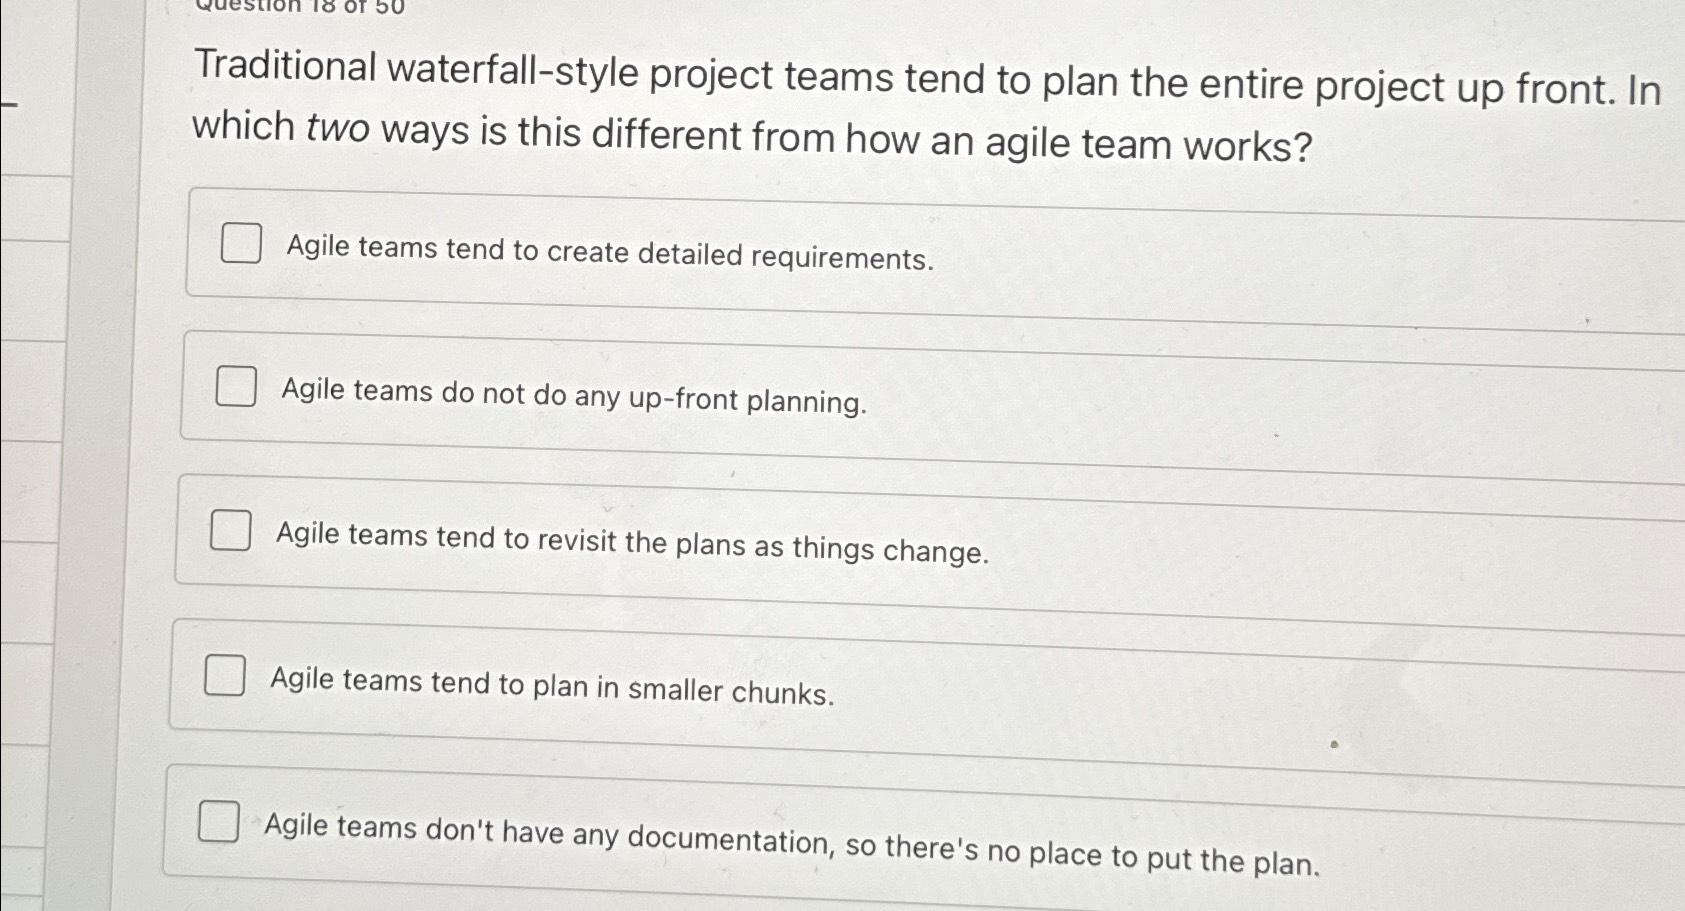1685x911 pixels.
Task: Click the italicized word 'two' in the question
Action: click(340, 129)
